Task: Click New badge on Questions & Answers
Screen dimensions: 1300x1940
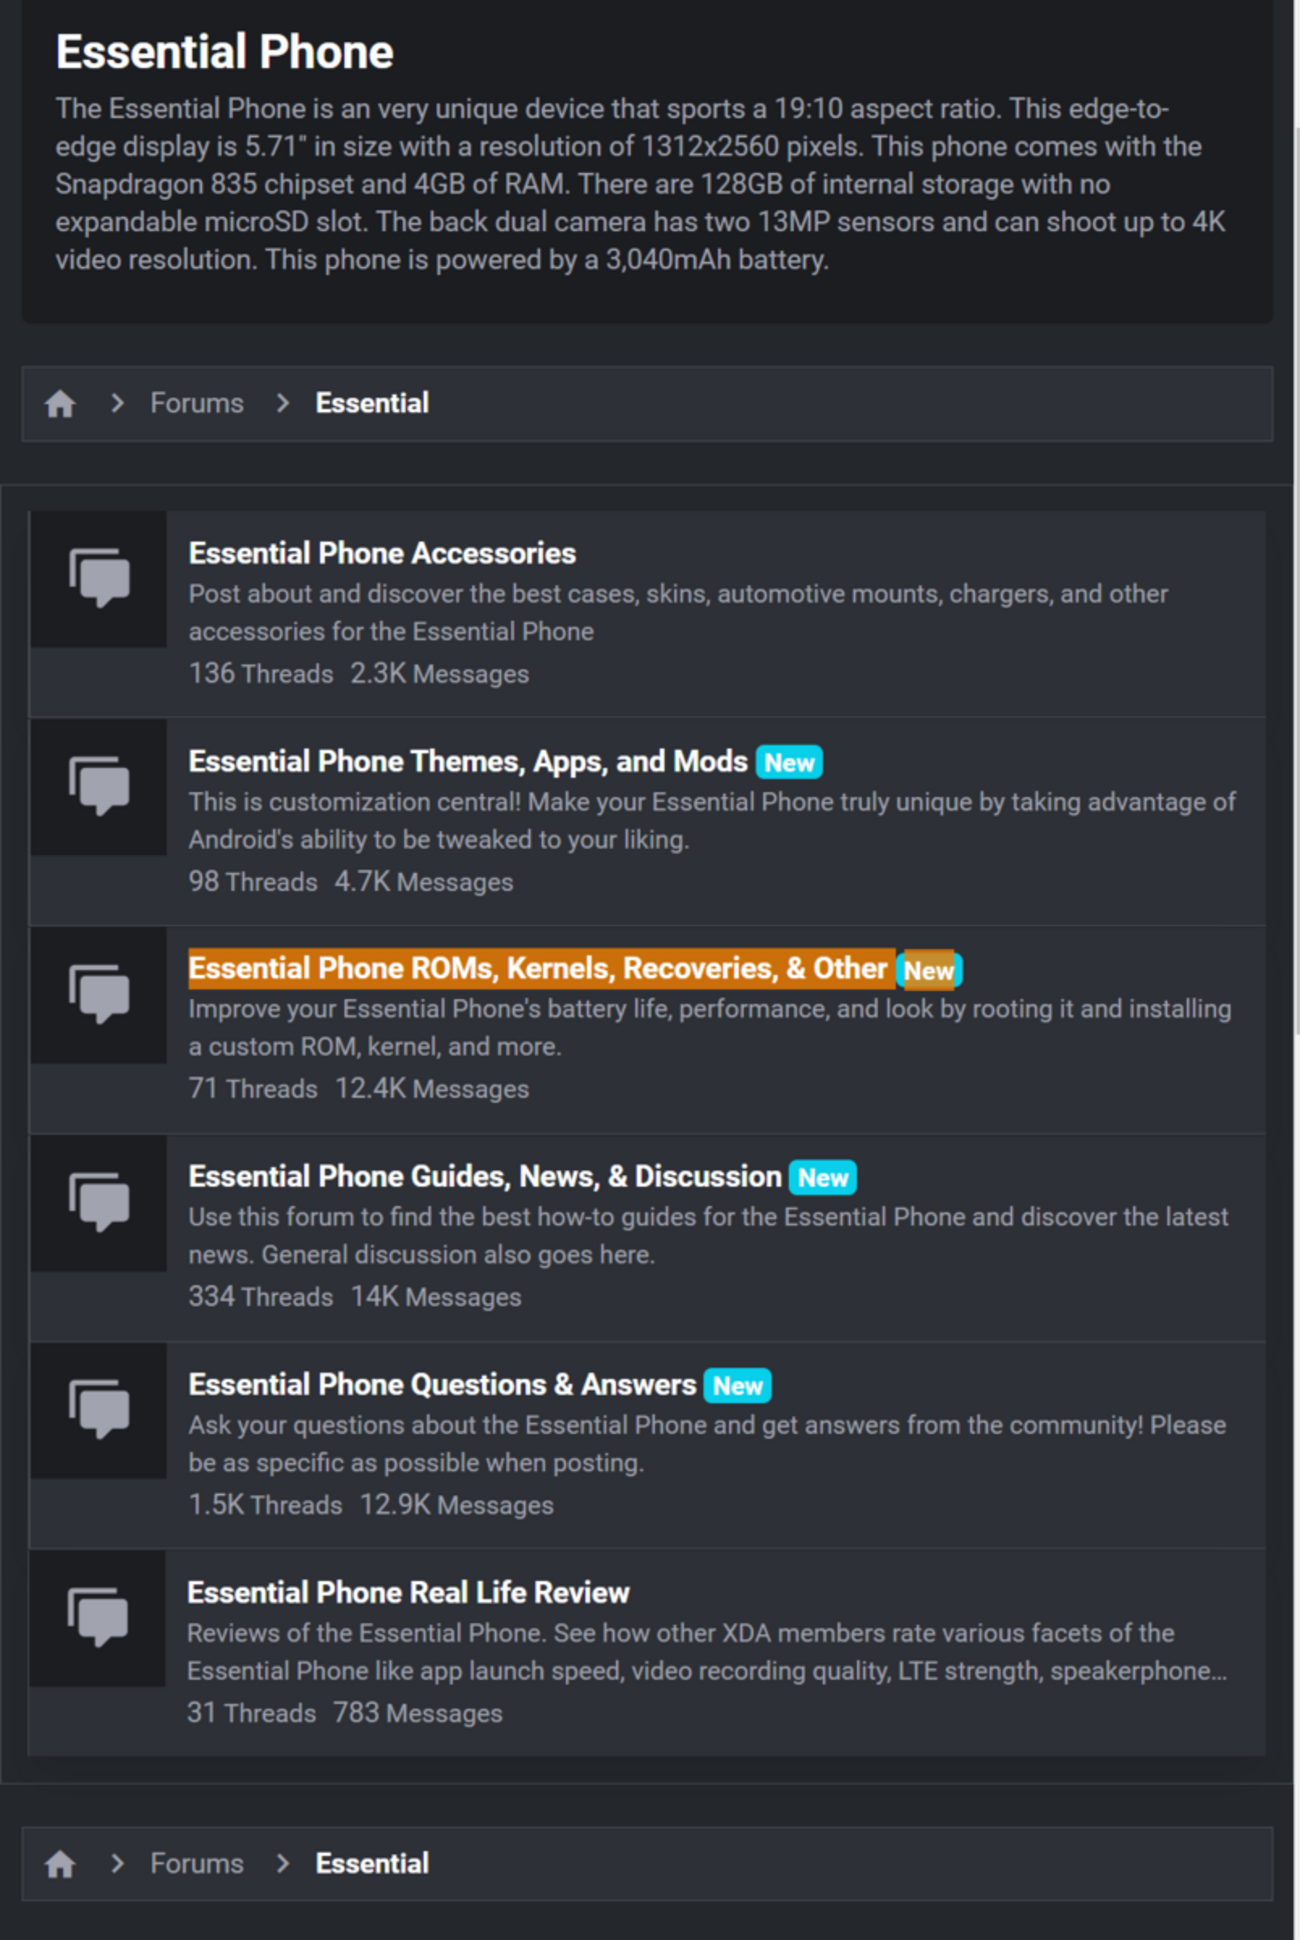Action: 738,1386
